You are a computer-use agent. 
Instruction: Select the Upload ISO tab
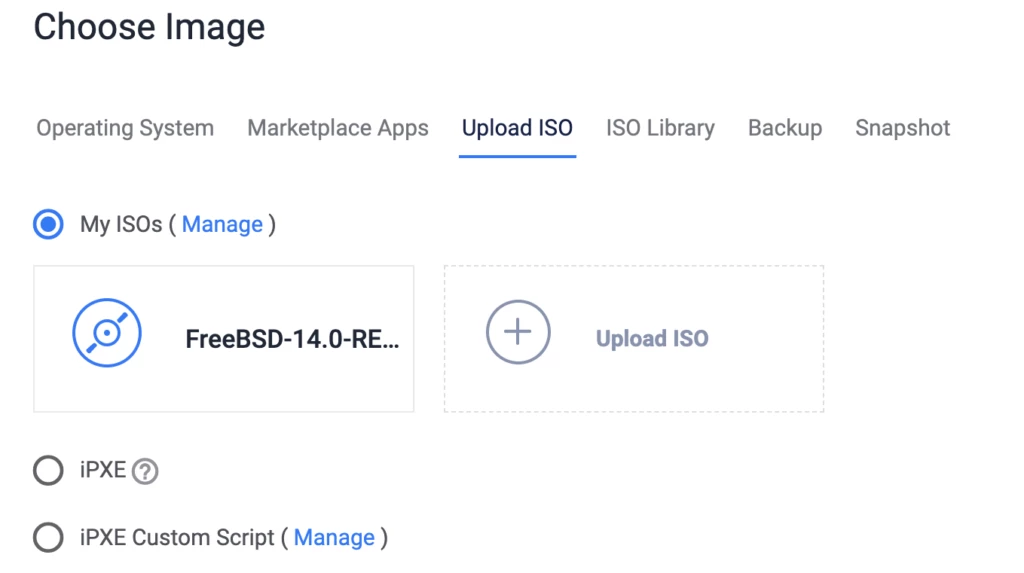click(x=517, y=128)
